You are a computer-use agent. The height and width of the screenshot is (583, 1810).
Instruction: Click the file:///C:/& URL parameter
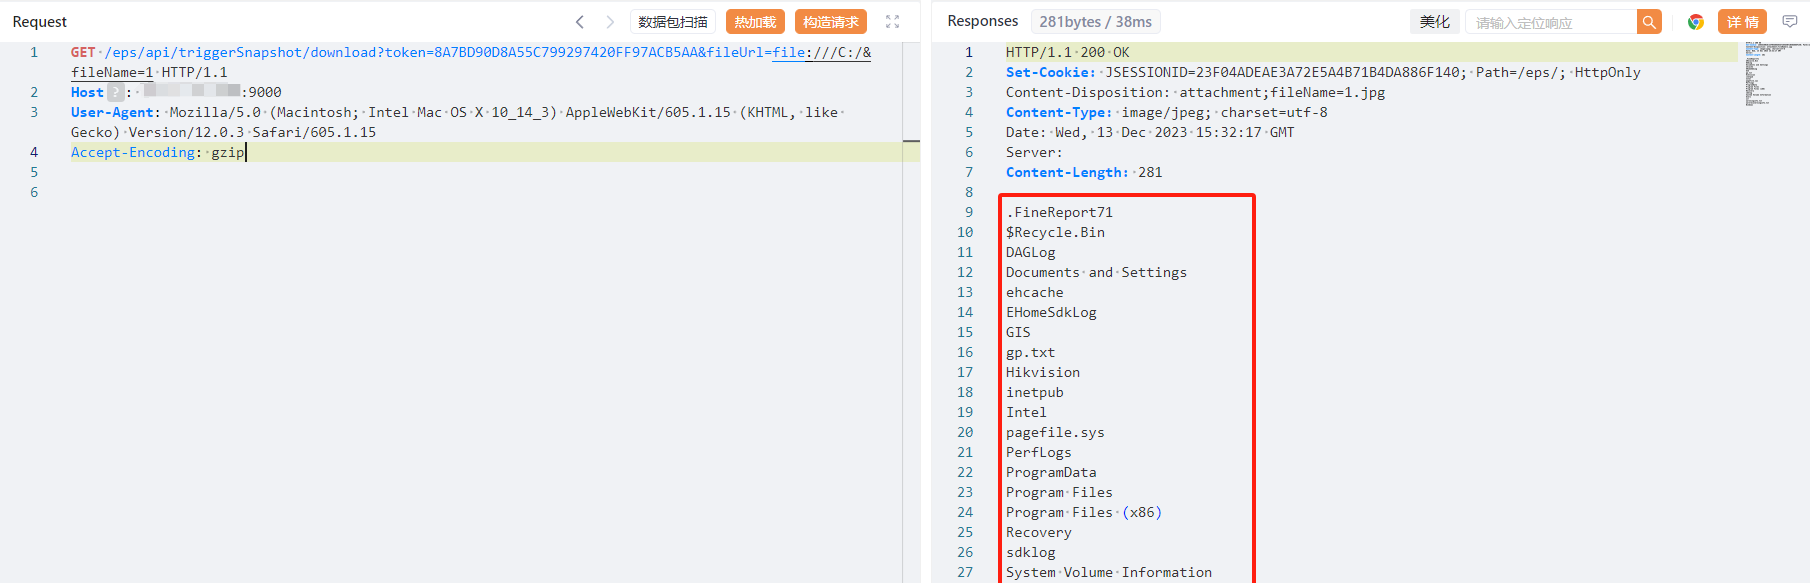822,52
